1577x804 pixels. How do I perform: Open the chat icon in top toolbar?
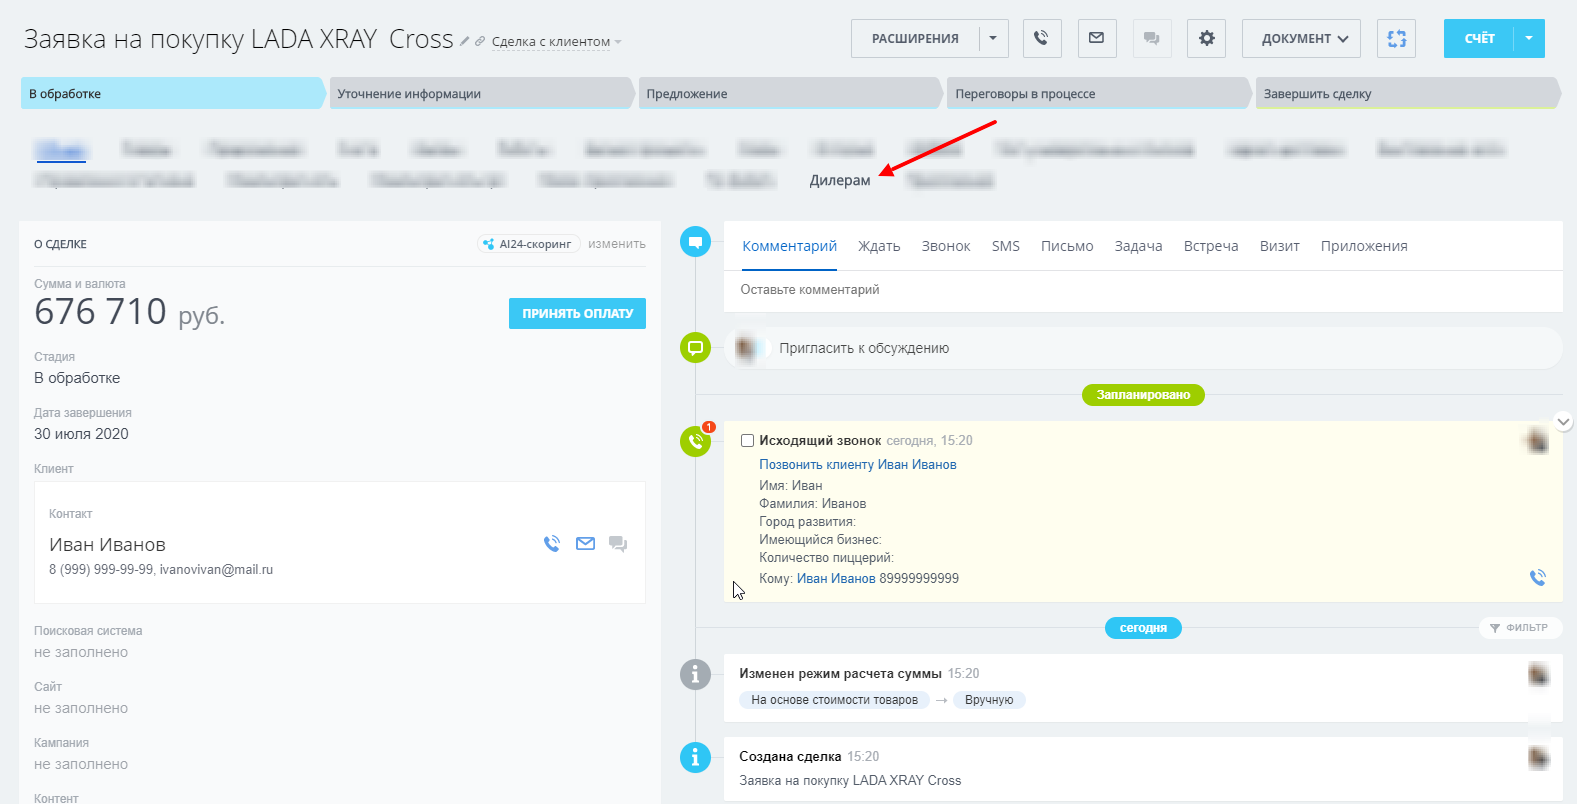click(x=1152, y=38)
